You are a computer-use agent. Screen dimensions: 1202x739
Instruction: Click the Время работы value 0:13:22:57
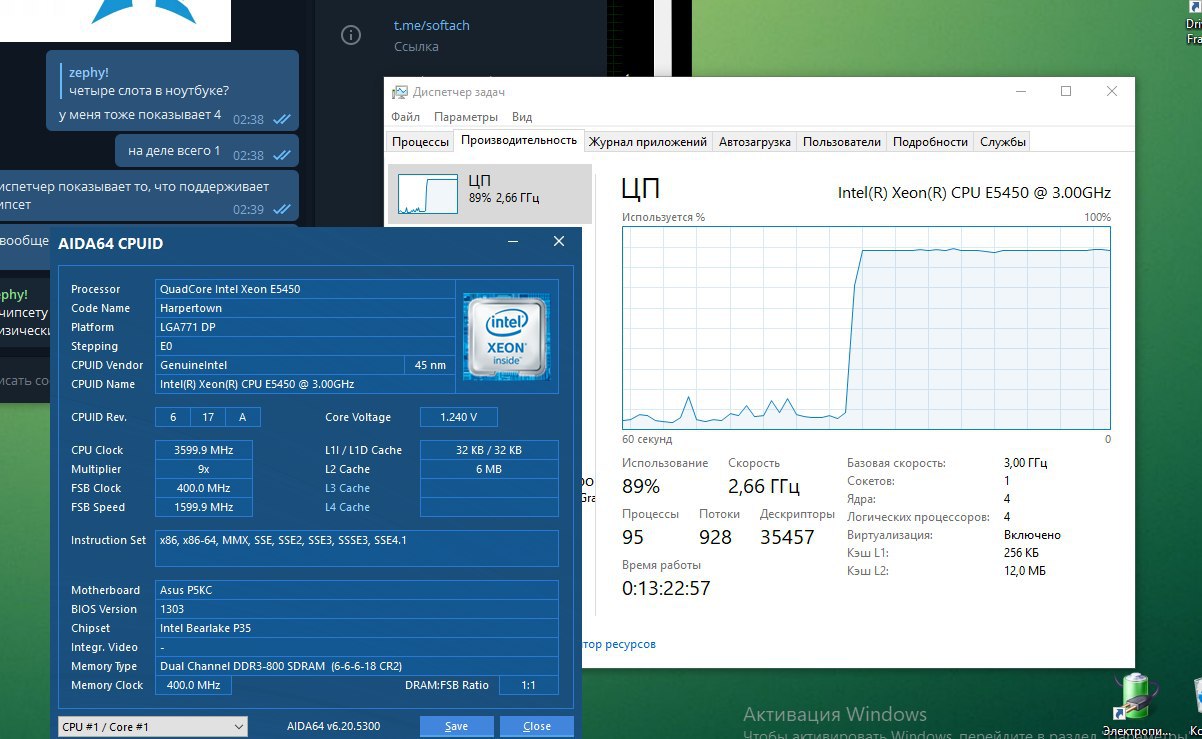pyautogui.click(x=666, y=588)
